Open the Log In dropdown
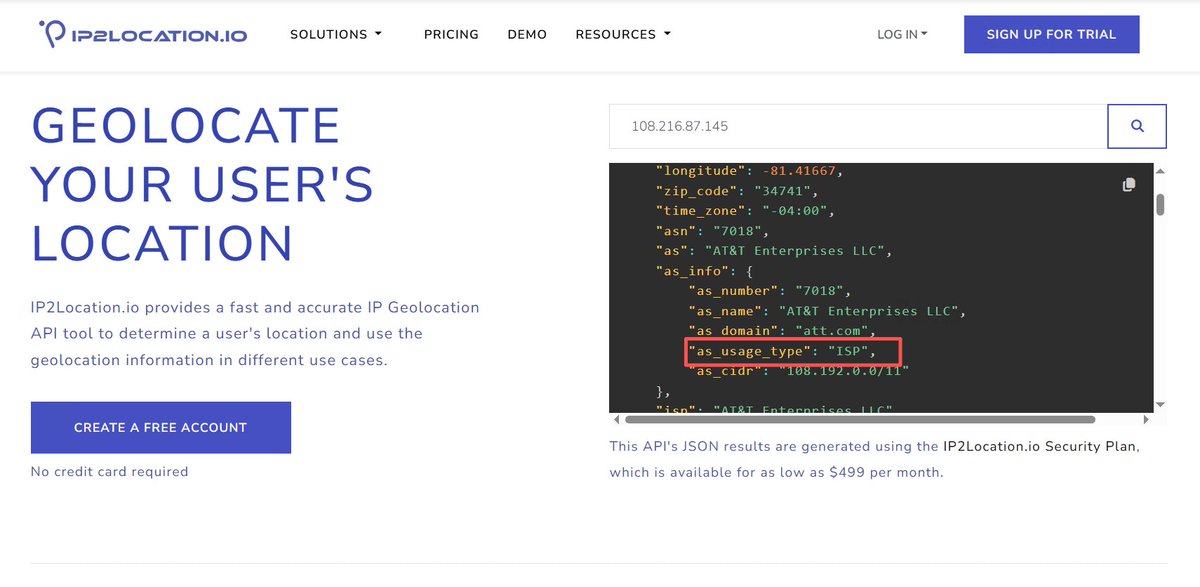The image size is (1200, 587). 902,34
